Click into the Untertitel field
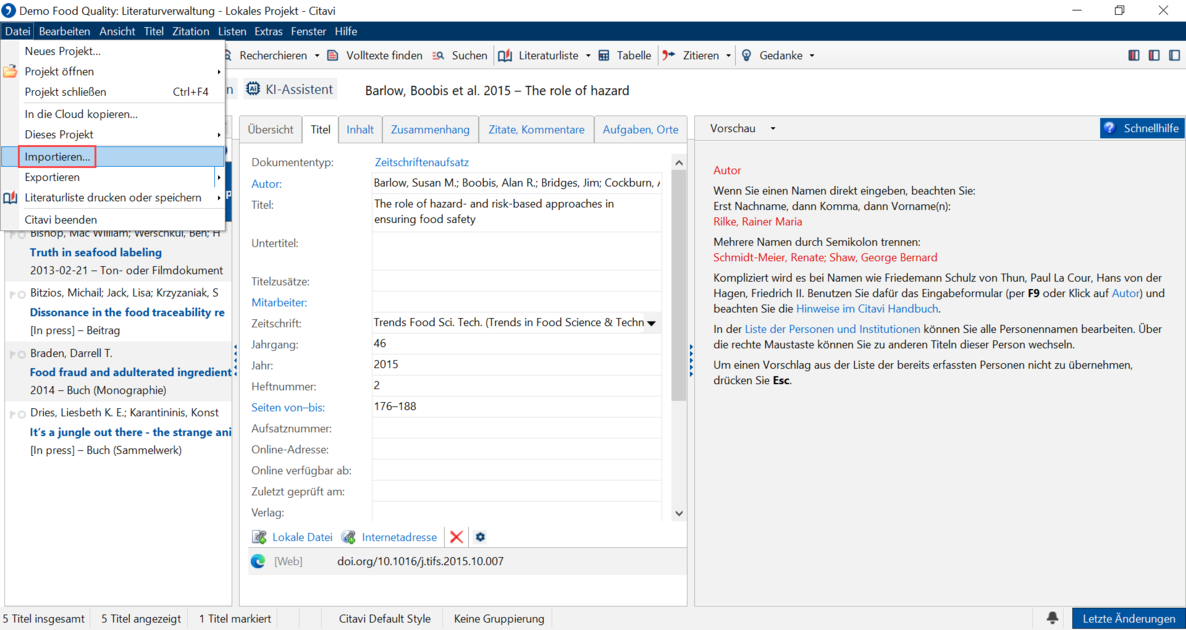Viewport: 1186px width, 630px height. click(517, 250)
